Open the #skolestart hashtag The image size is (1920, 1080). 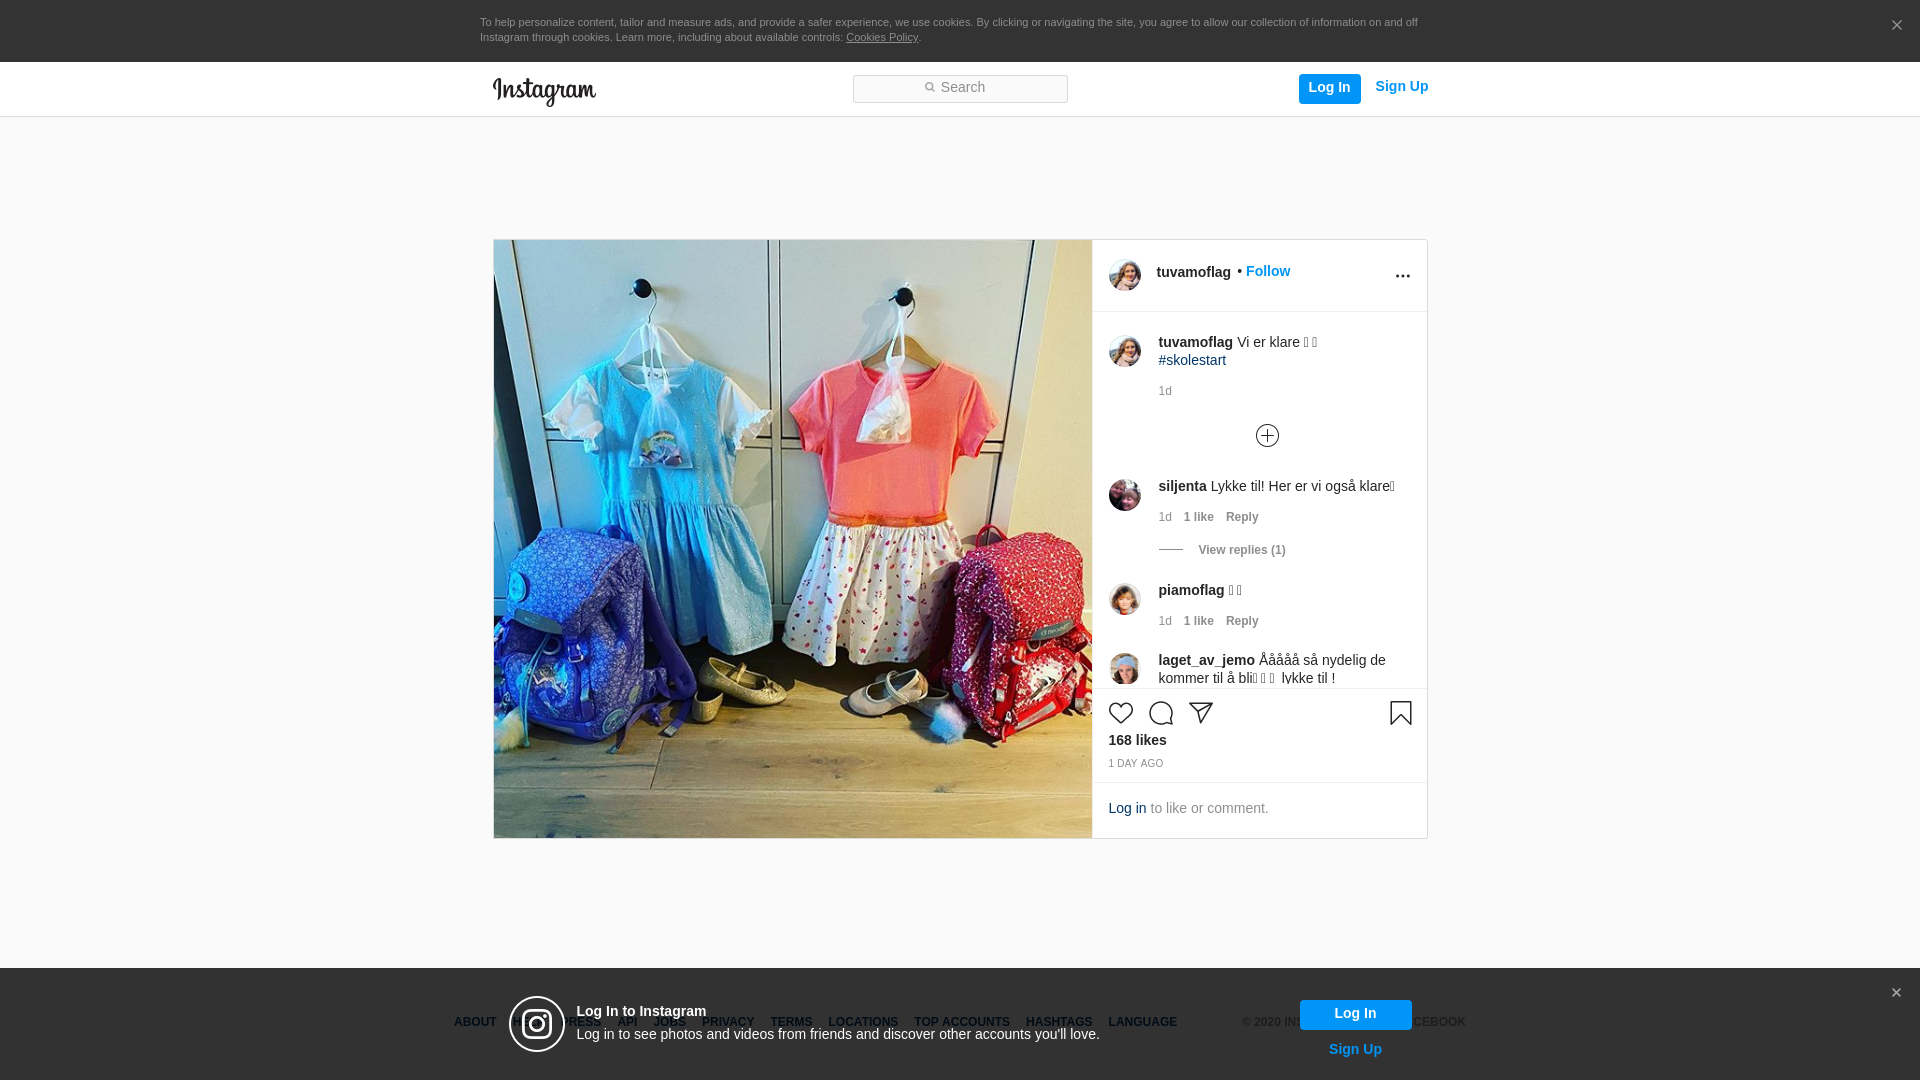1192,360
